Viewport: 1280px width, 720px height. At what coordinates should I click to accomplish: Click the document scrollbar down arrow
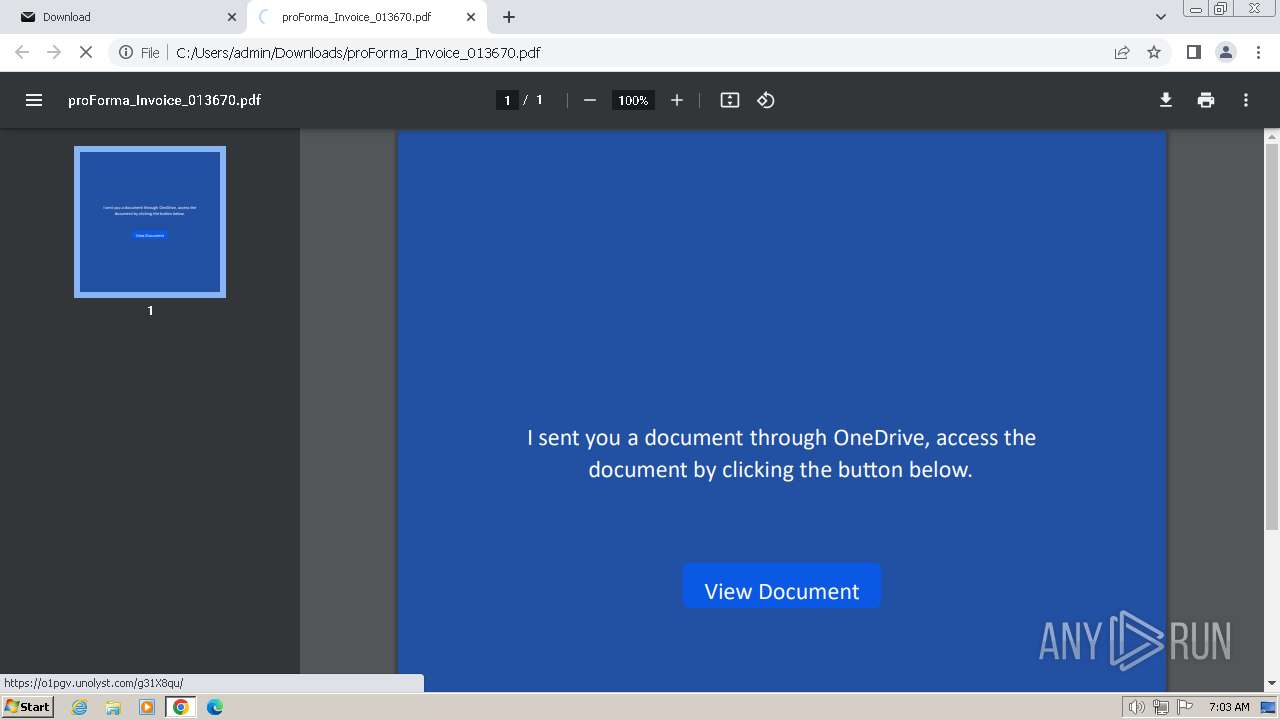click(1272, 684)
